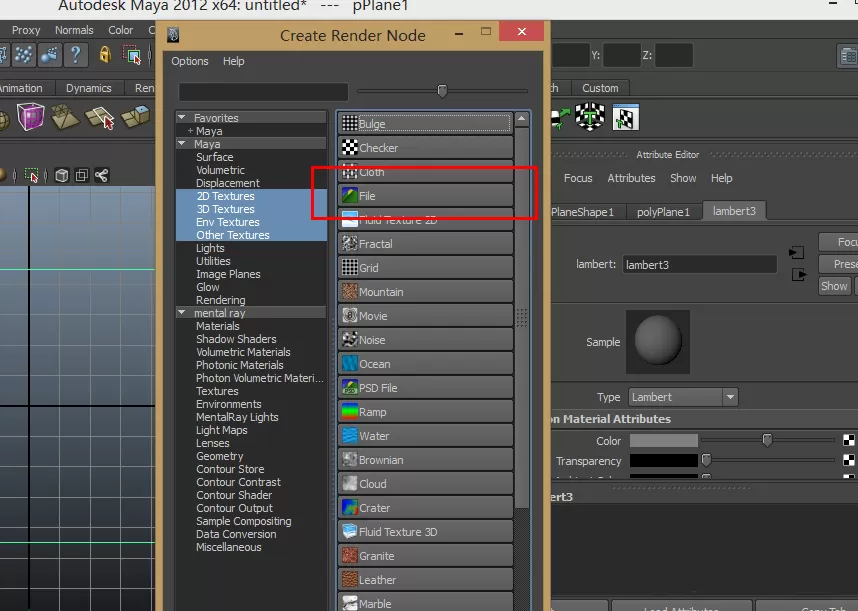Screen dimensions: 858x611
Task: Open the material Type dropdown
Action: tap(683, 397)
